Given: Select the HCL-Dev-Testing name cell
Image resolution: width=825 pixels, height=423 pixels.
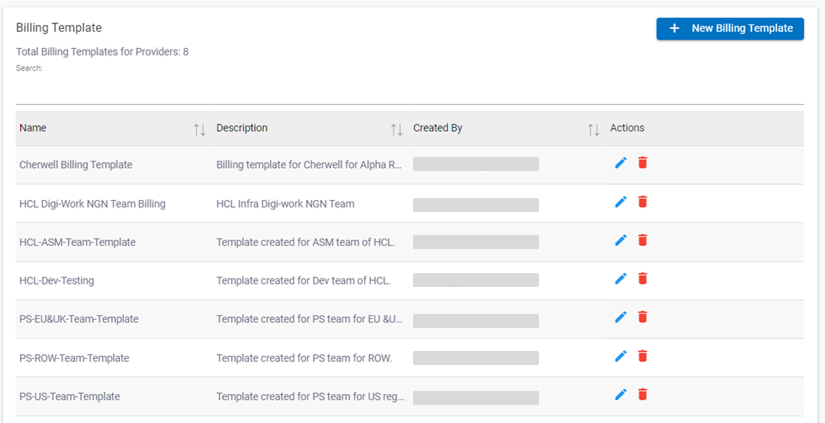Looking at the screenshot, I should [57, 280].
